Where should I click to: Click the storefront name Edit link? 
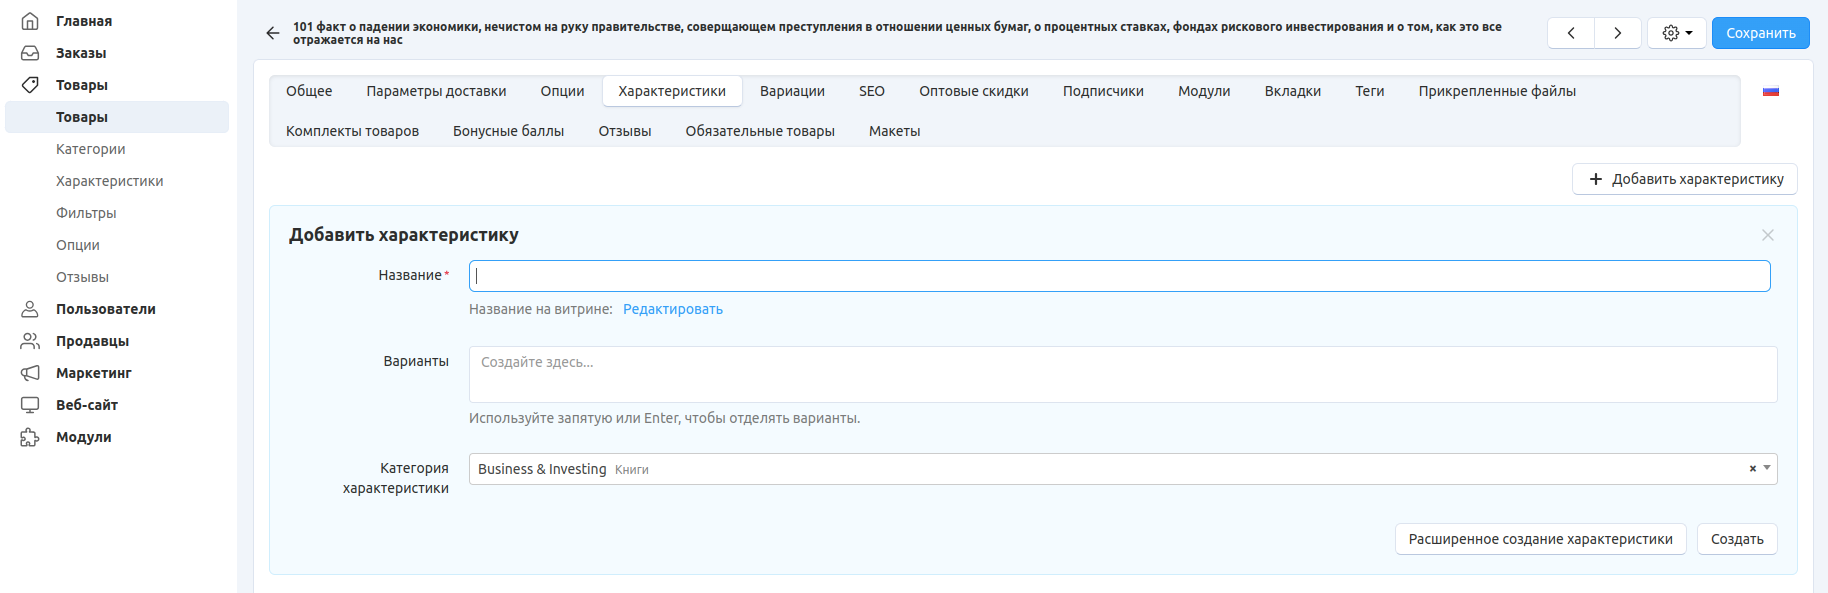point(672,309)
